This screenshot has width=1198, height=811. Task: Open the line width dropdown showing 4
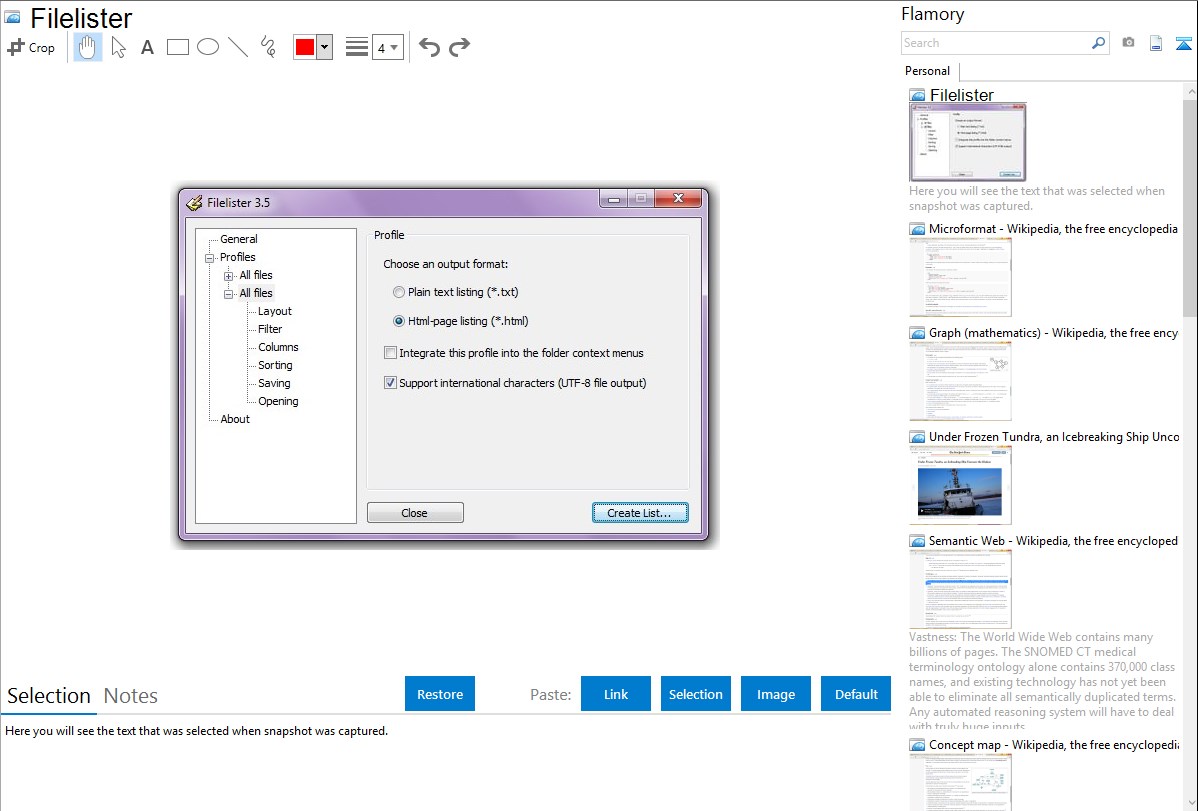click(x=387, y=47)
